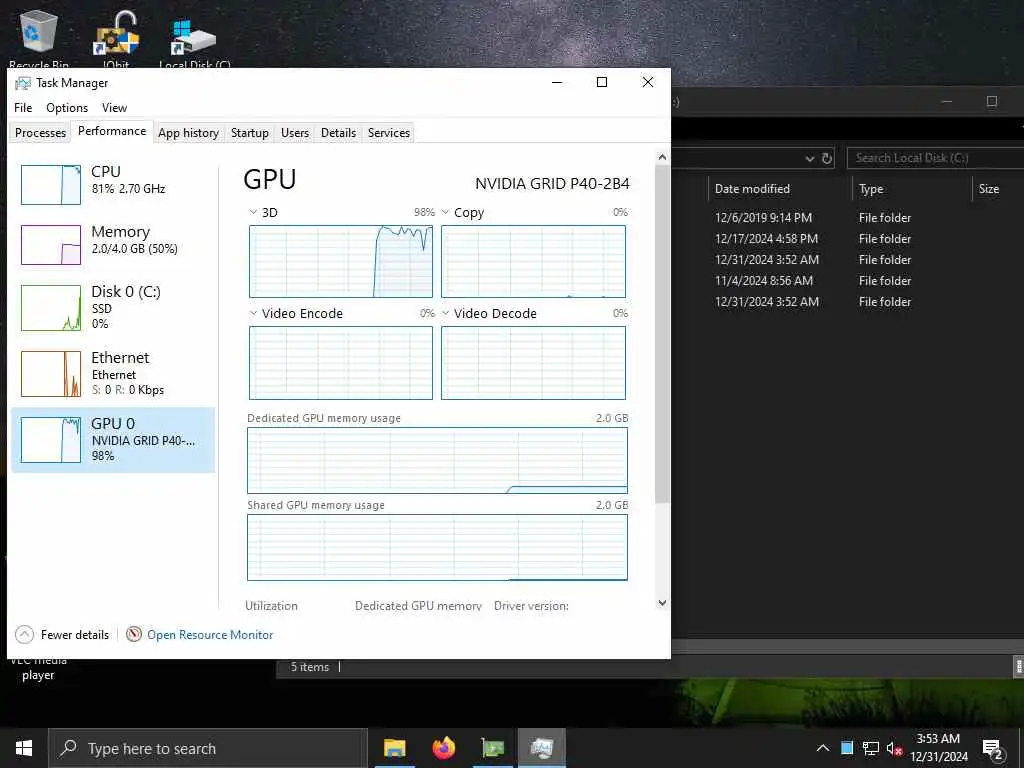Open the network tray icon

click(871, 748)
